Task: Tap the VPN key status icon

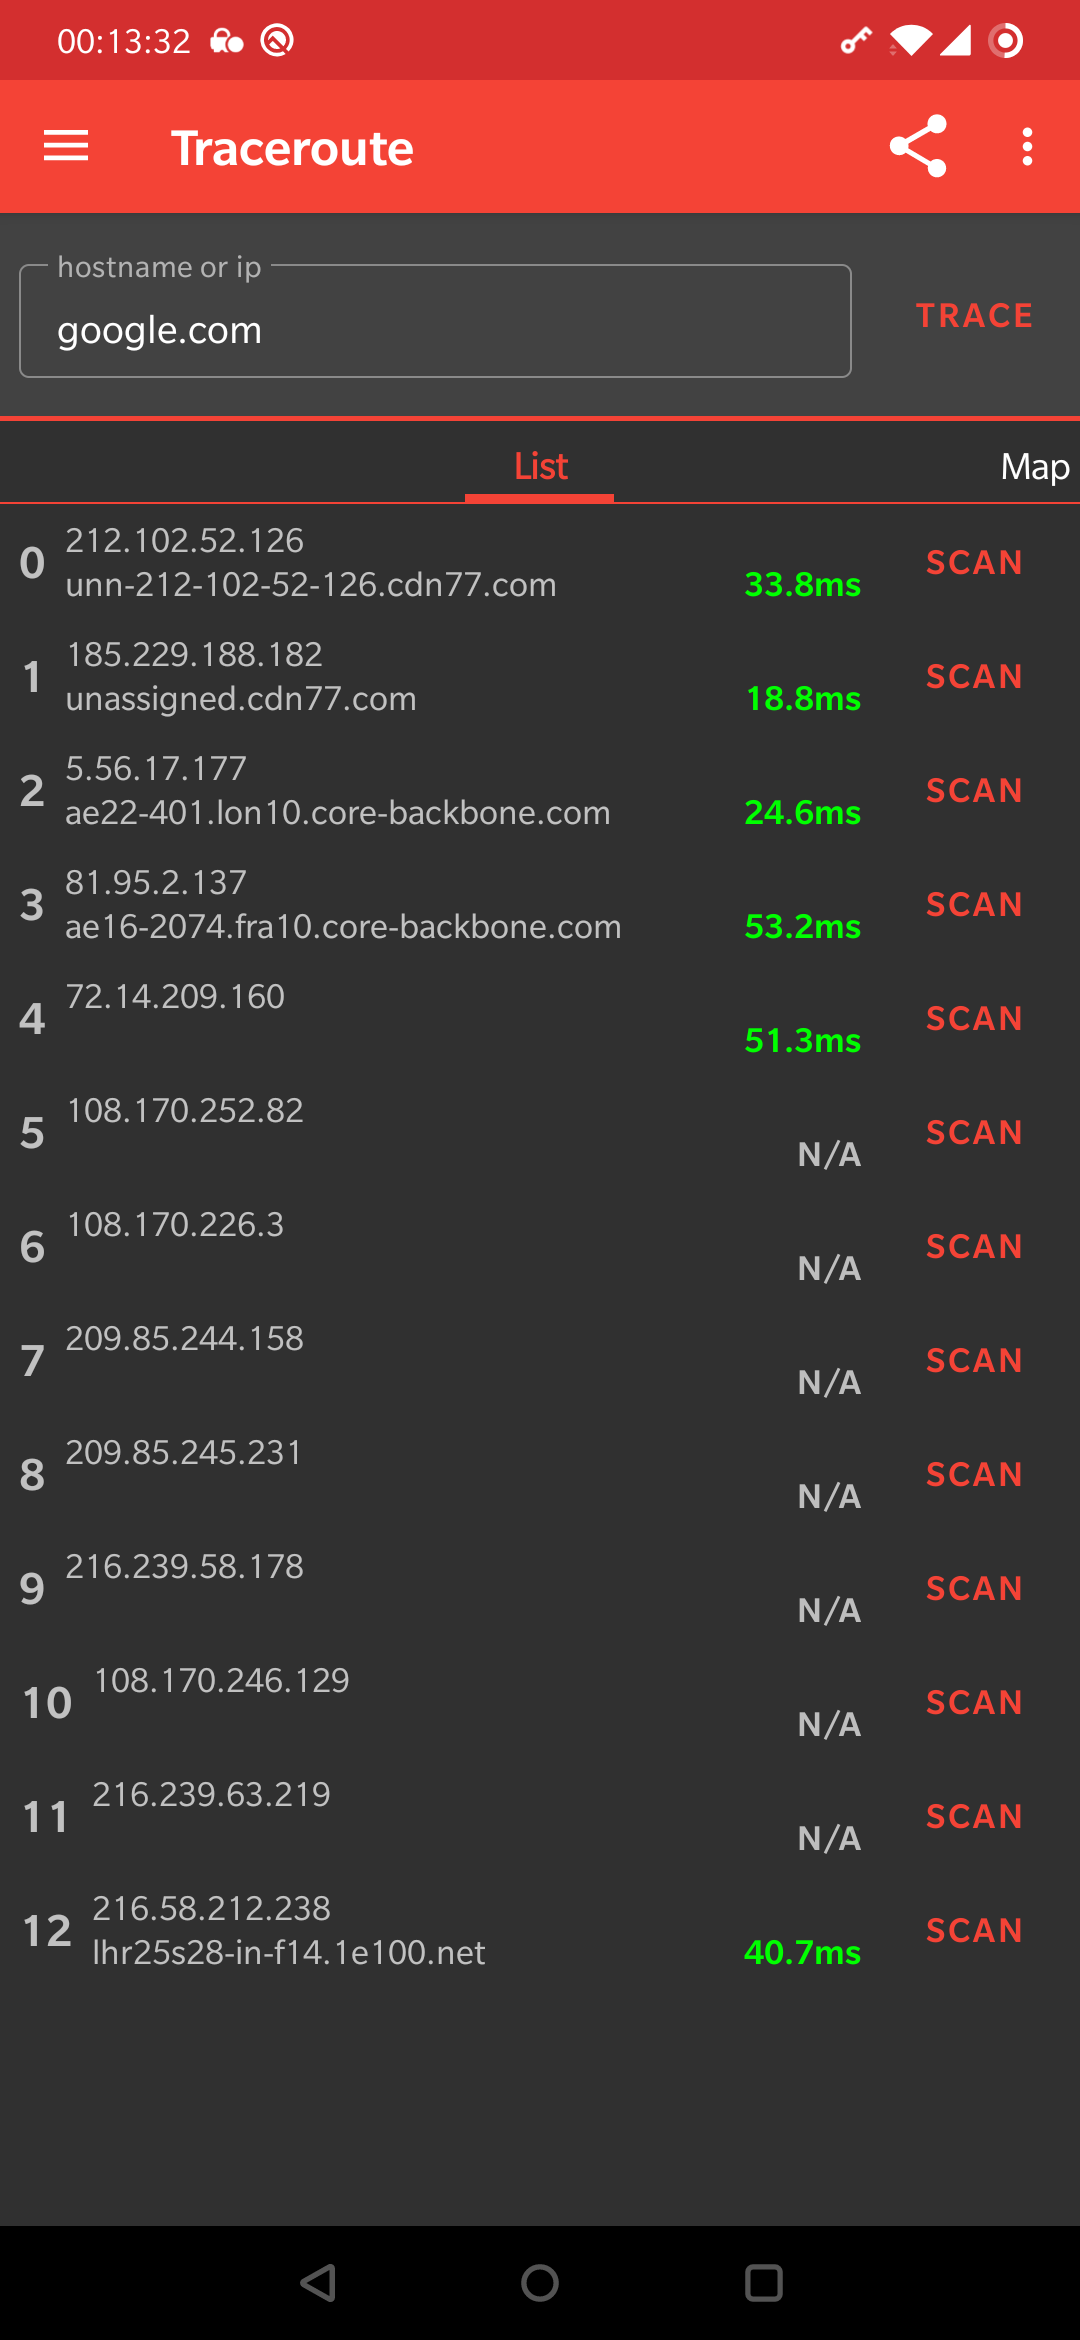Action: point(856,41)
